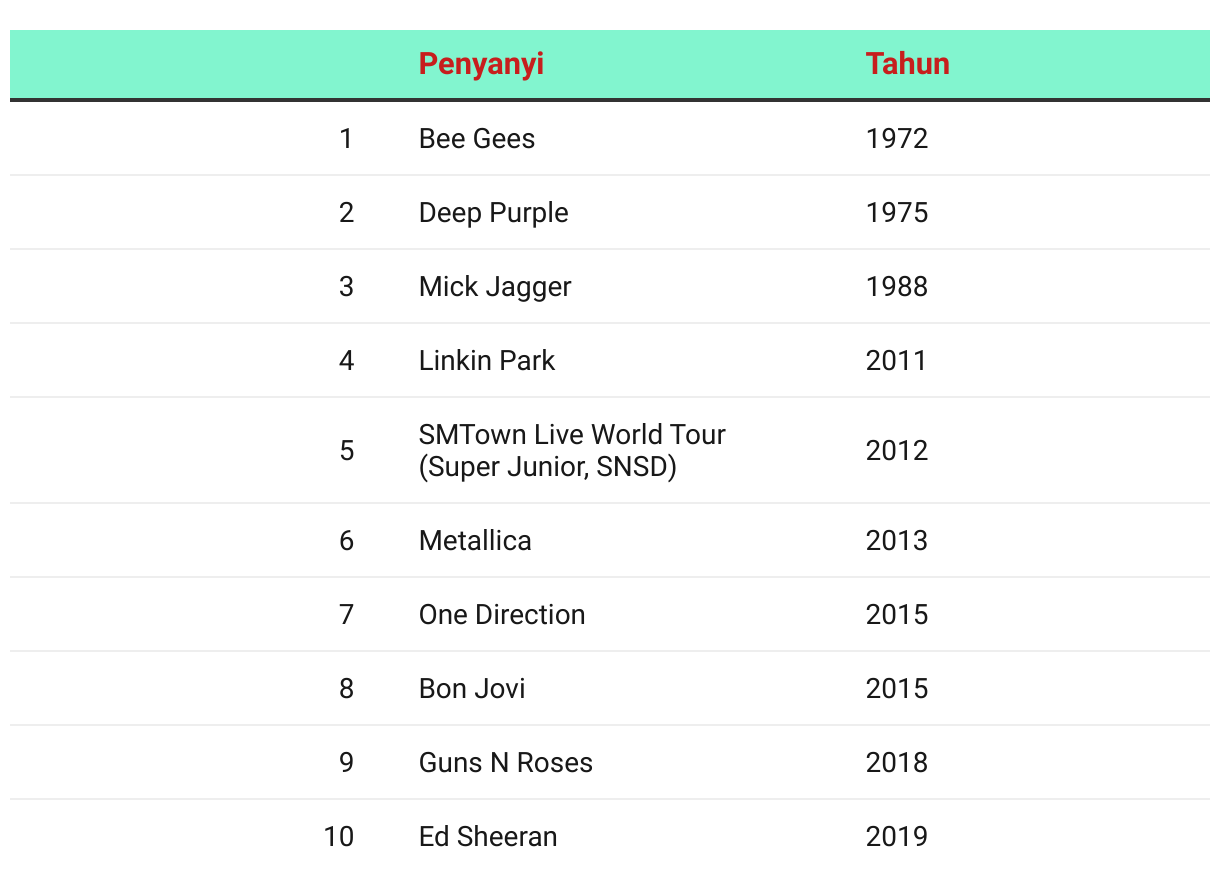The height and width of the screenshot is (882, 1220).
Task: Click the year 1972 cell
Action: pos(897,138)
